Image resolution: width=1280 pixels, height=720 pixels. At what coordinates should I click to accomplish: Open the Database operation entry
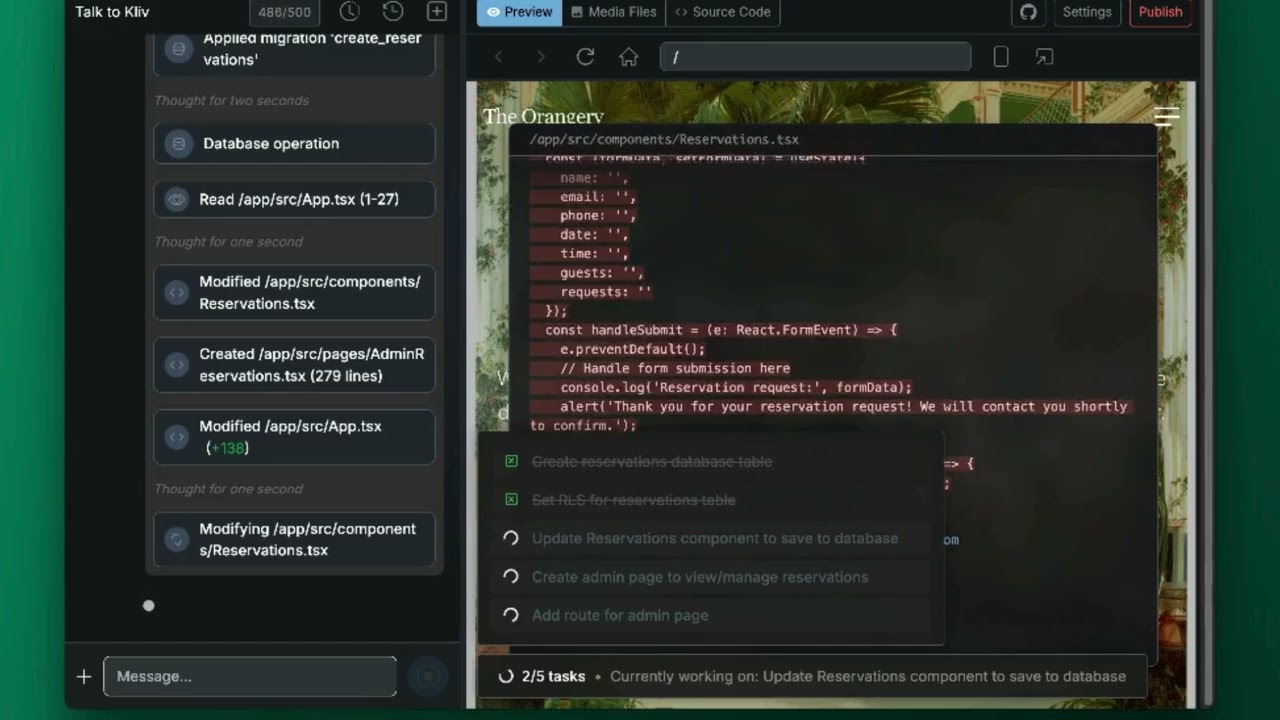coord(294,144)
